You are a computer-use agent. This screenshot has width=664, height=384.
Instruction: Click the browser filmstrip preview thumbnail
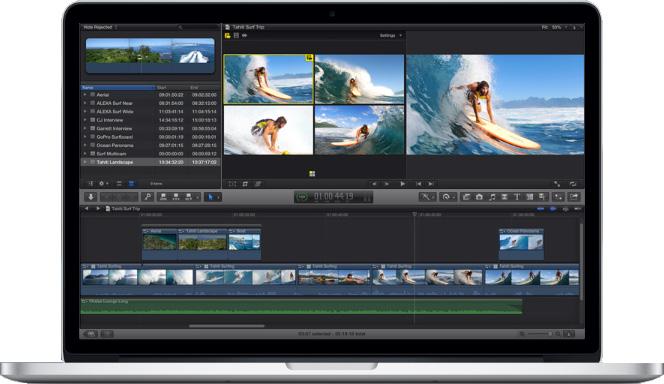(x=150, y=55)
